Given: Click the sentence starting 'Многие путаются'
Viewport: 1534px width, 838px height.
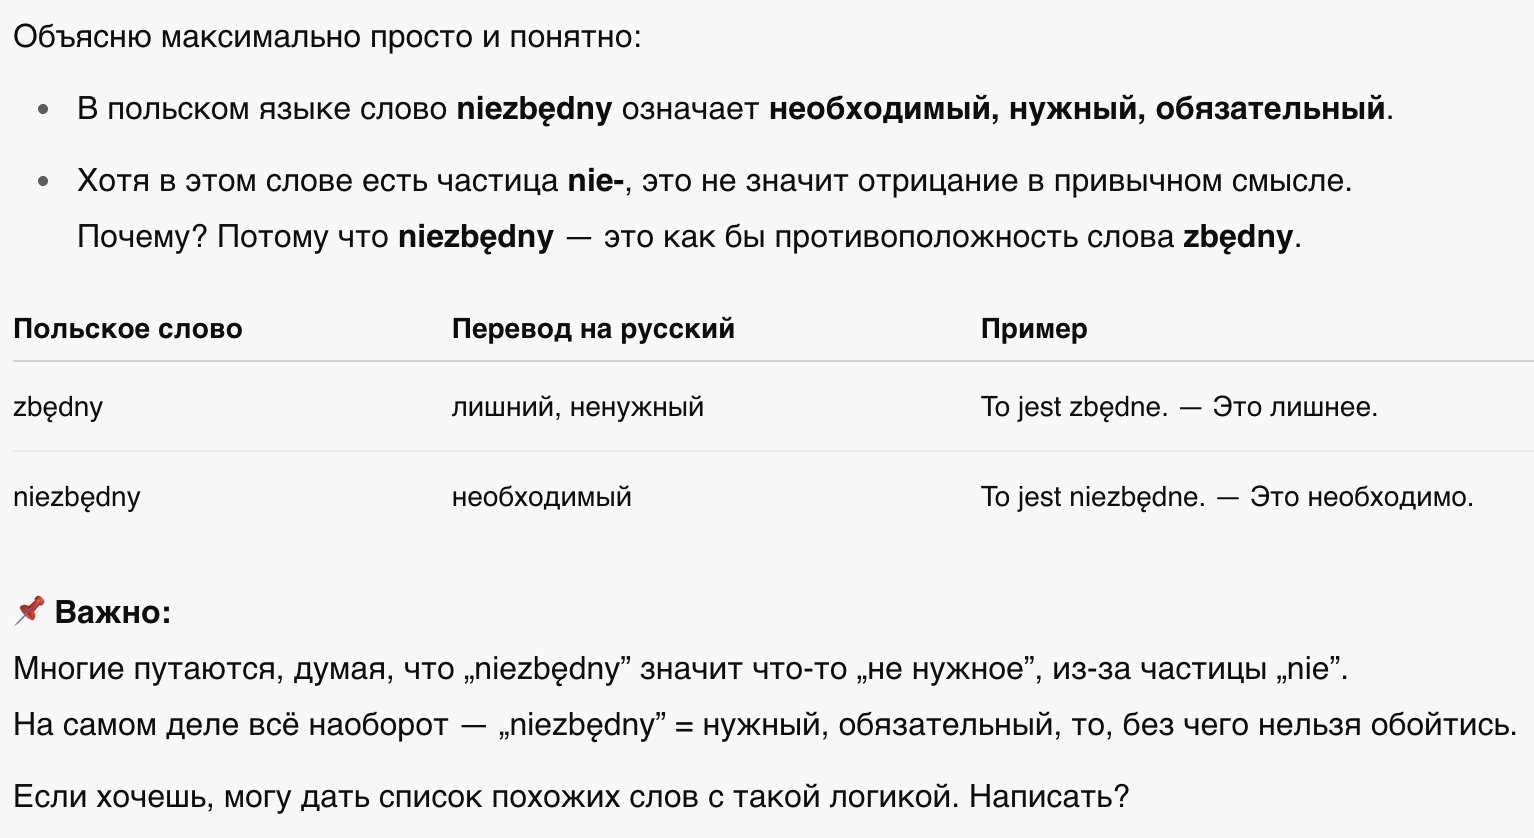Looking at the screenshot, I should pos(681,668).
